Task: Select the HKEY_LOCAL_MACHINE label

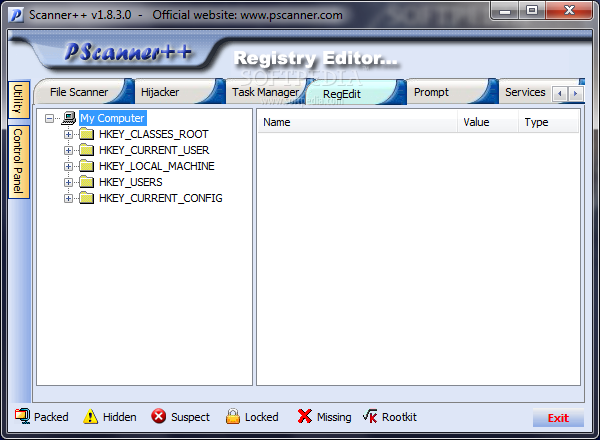Action: point(157,166)
